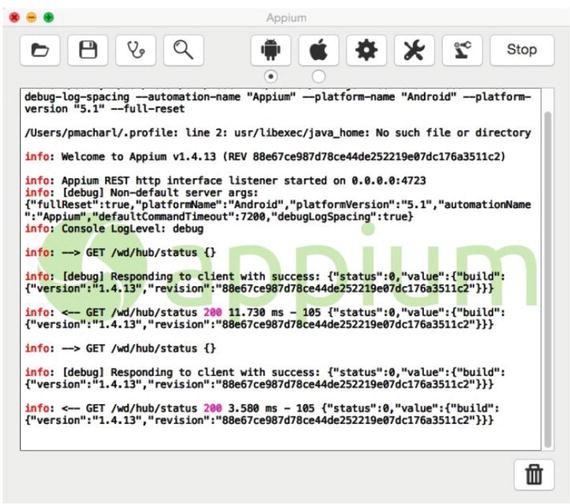570x504 pixels.
Task: Click the 'Welcome to Appium v1.4.13' log line
Action: [265, 157]
